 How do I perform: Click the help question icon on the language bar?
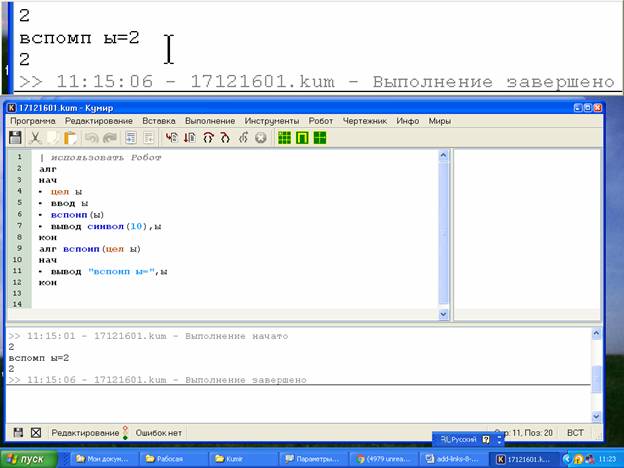point(486,439)
